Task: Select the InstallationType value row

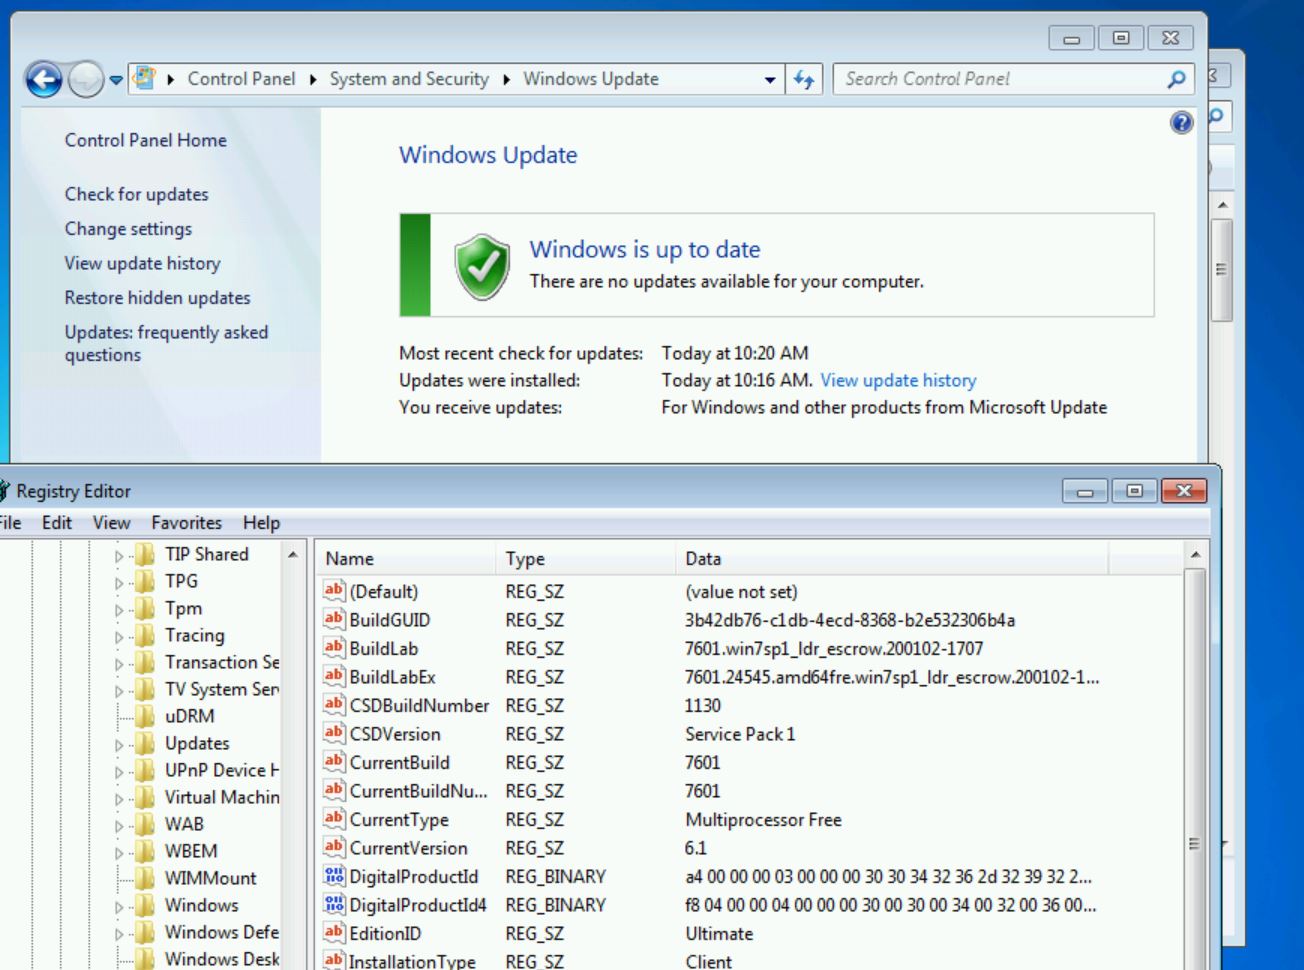Action: pyautogui.click(x=750, y=961)
